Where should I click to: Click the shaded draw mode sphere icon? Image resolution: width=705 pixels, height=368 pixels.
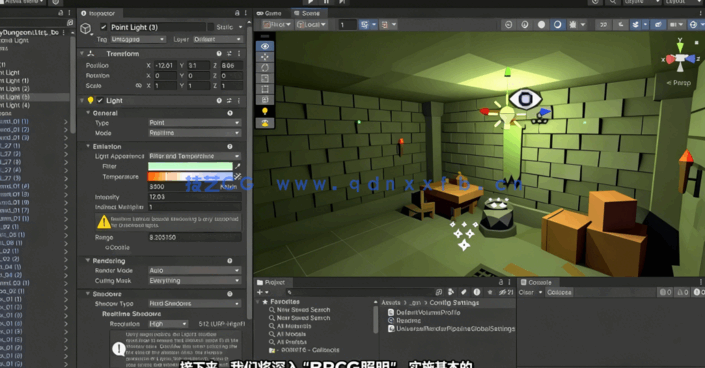click(x=558, y=25)
